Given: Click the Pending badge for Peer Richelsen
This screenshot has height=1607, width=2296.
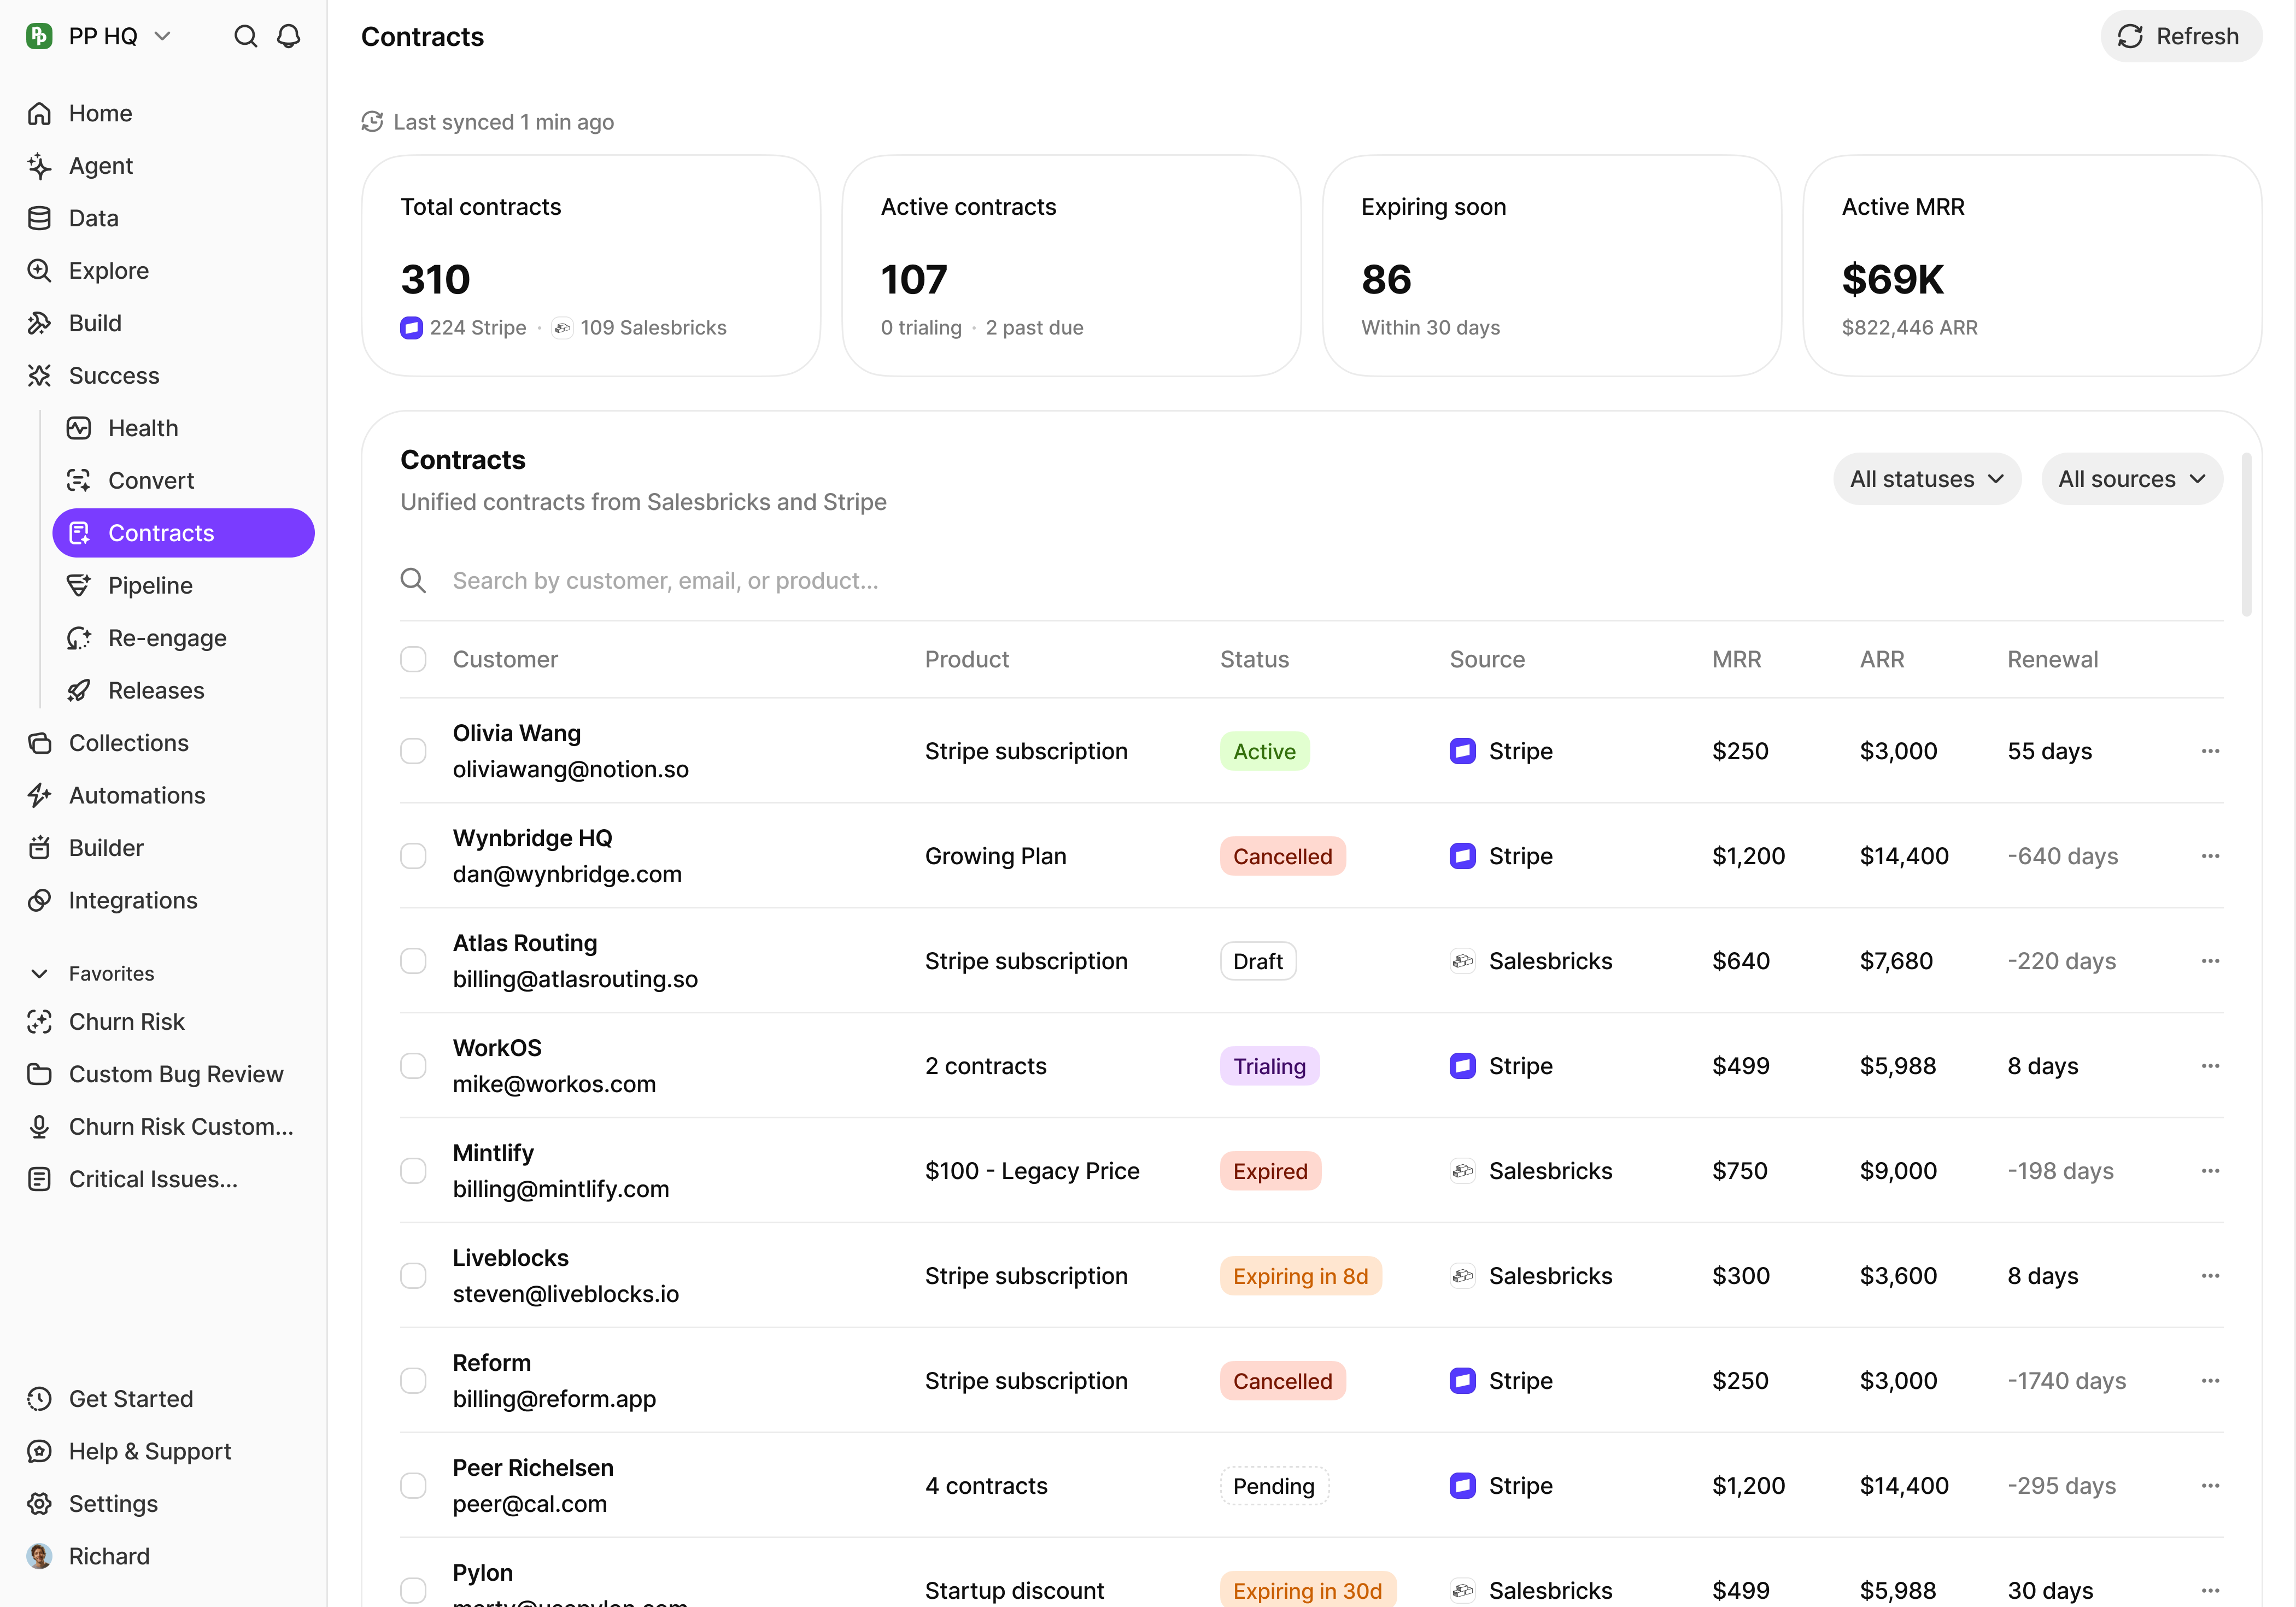Looking at the screenshot, I should coord(1274,1487).
